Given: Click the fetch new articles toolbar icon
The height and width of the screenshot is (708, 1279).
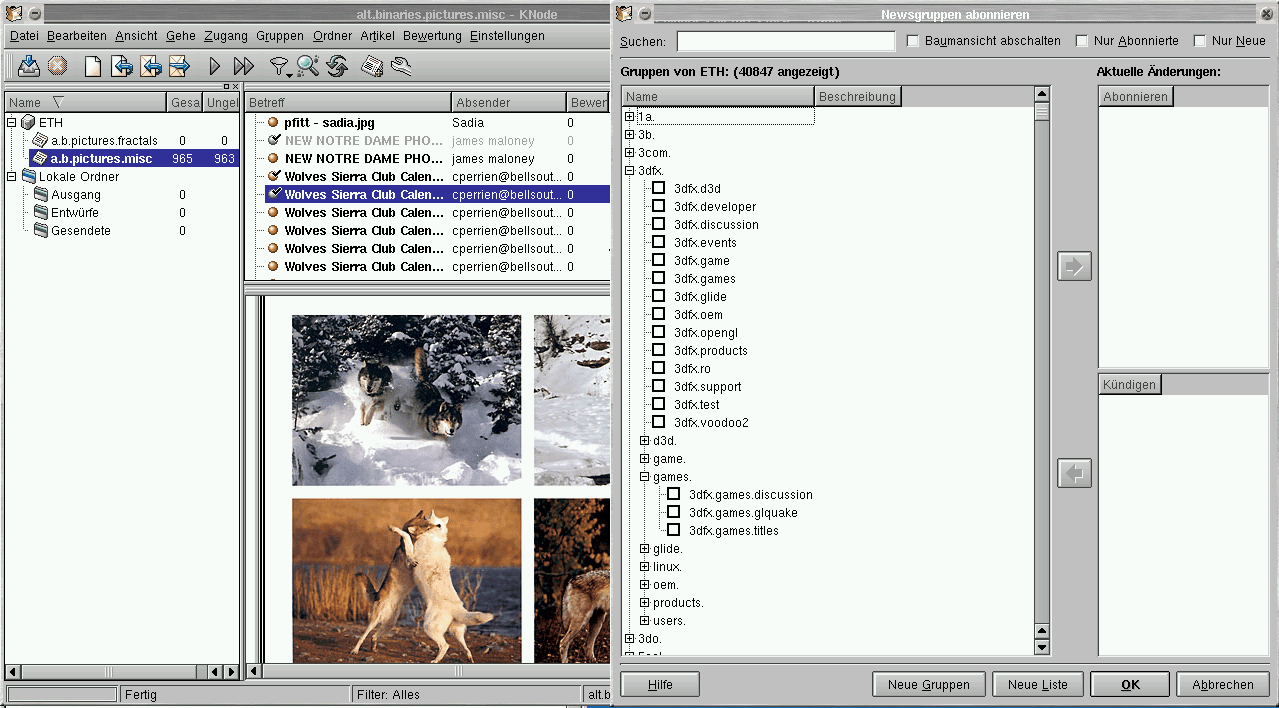Looking at the screenshot, I should [x=29, y=67].
